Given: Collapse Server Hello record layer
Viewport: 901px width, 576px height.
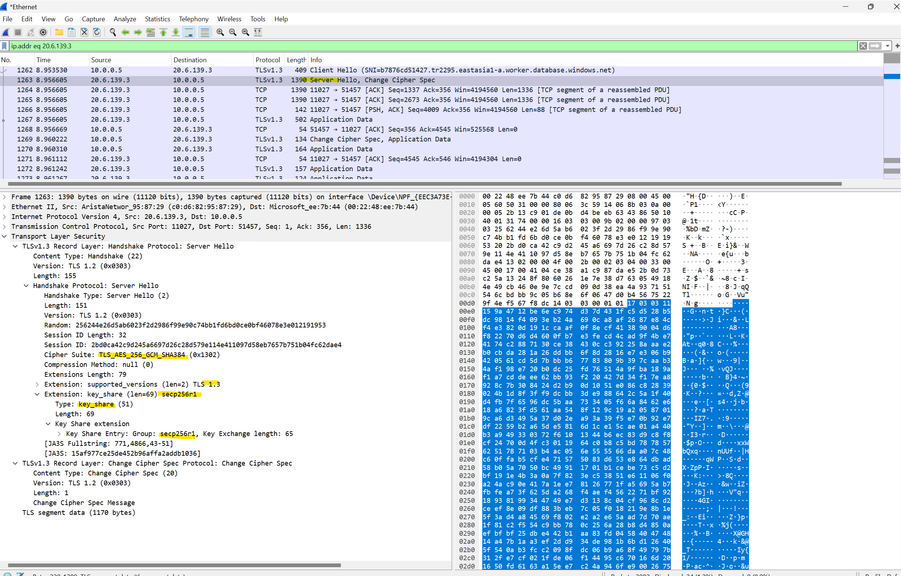Looking at the screenshot, I should click(16, 246).
